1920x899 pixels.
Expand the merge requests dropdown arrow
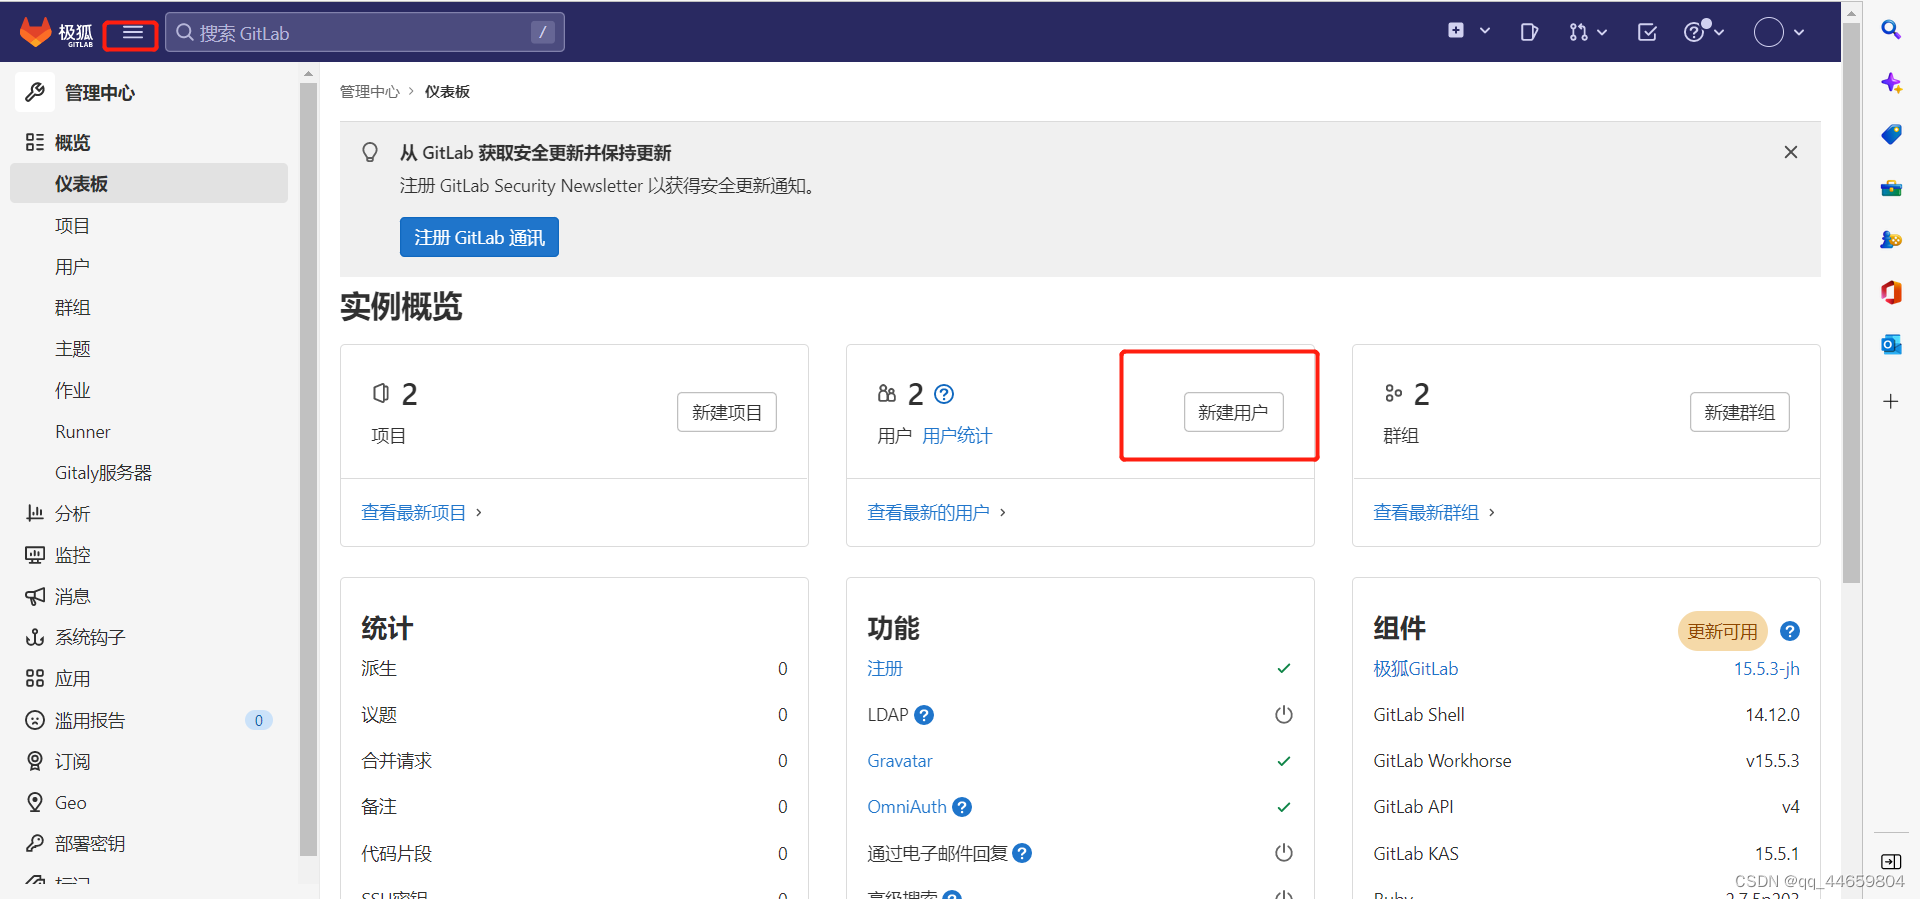coord(1602,33)
